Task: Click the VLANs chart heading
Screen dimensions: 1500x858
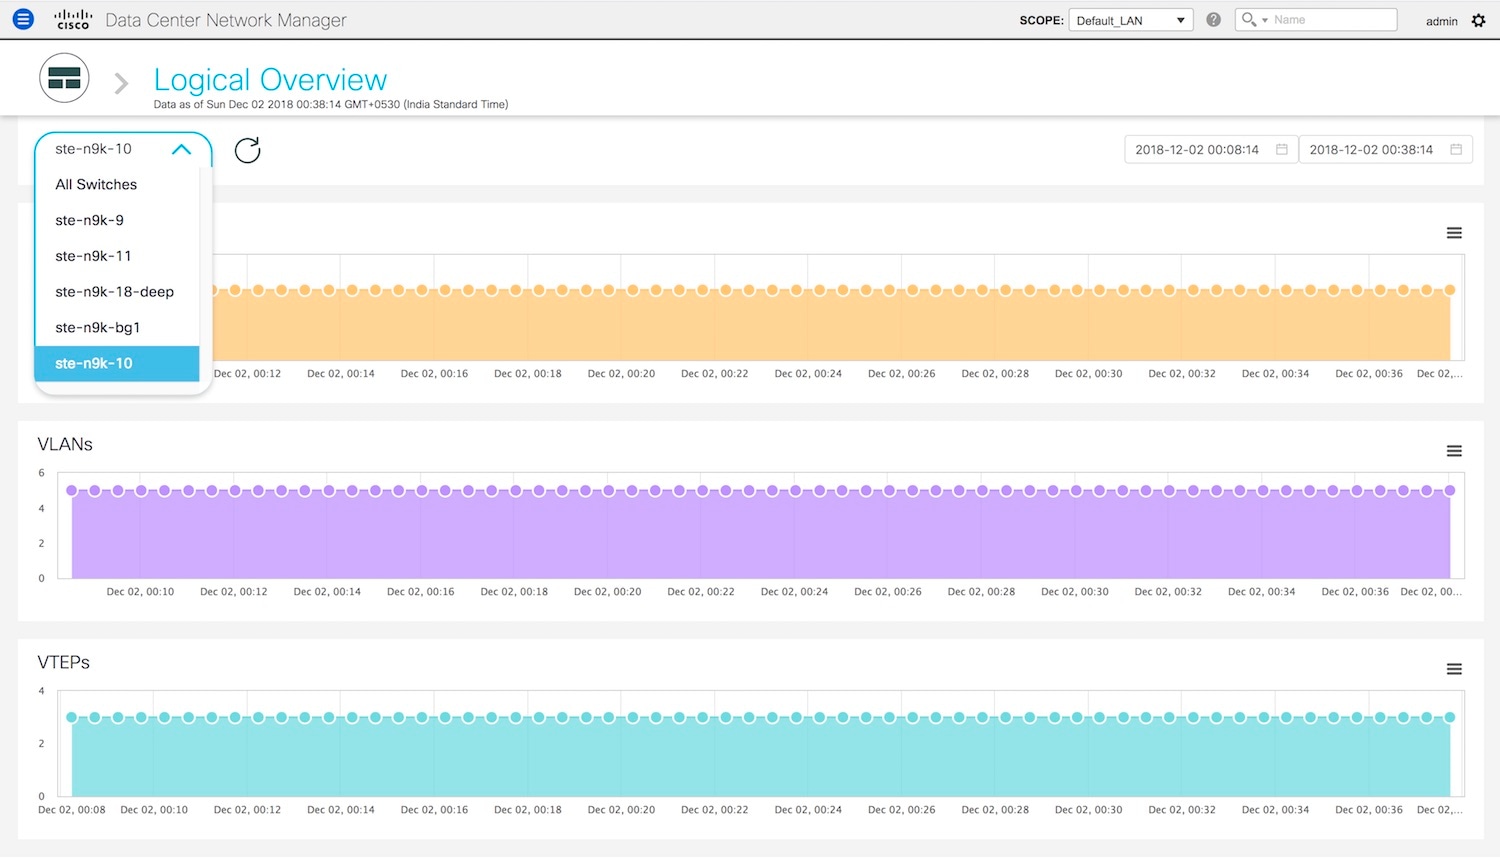Action: coord(65,444)
